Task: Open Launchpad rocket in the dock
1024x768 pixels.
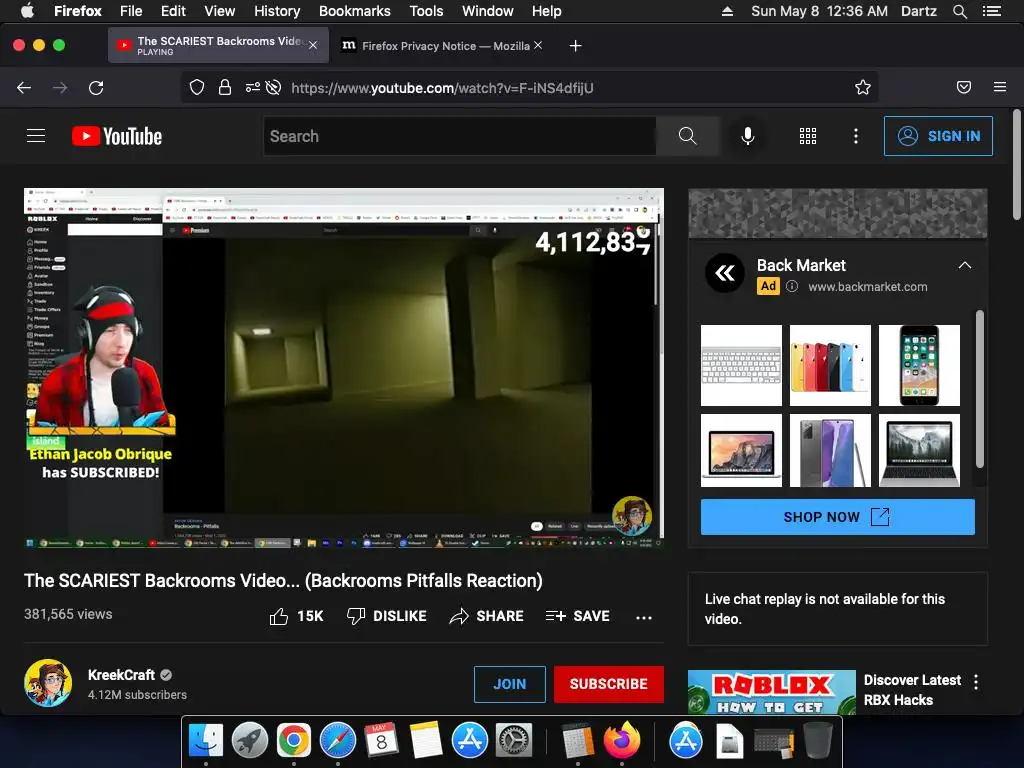Action: coord(249,741)
